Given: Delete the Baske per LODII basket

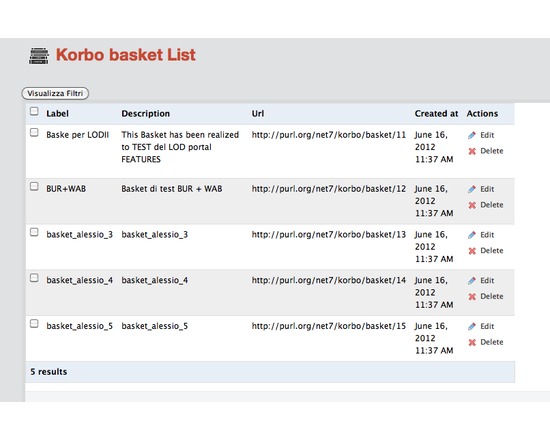Looking at the screenshot, I should [491, 151].
